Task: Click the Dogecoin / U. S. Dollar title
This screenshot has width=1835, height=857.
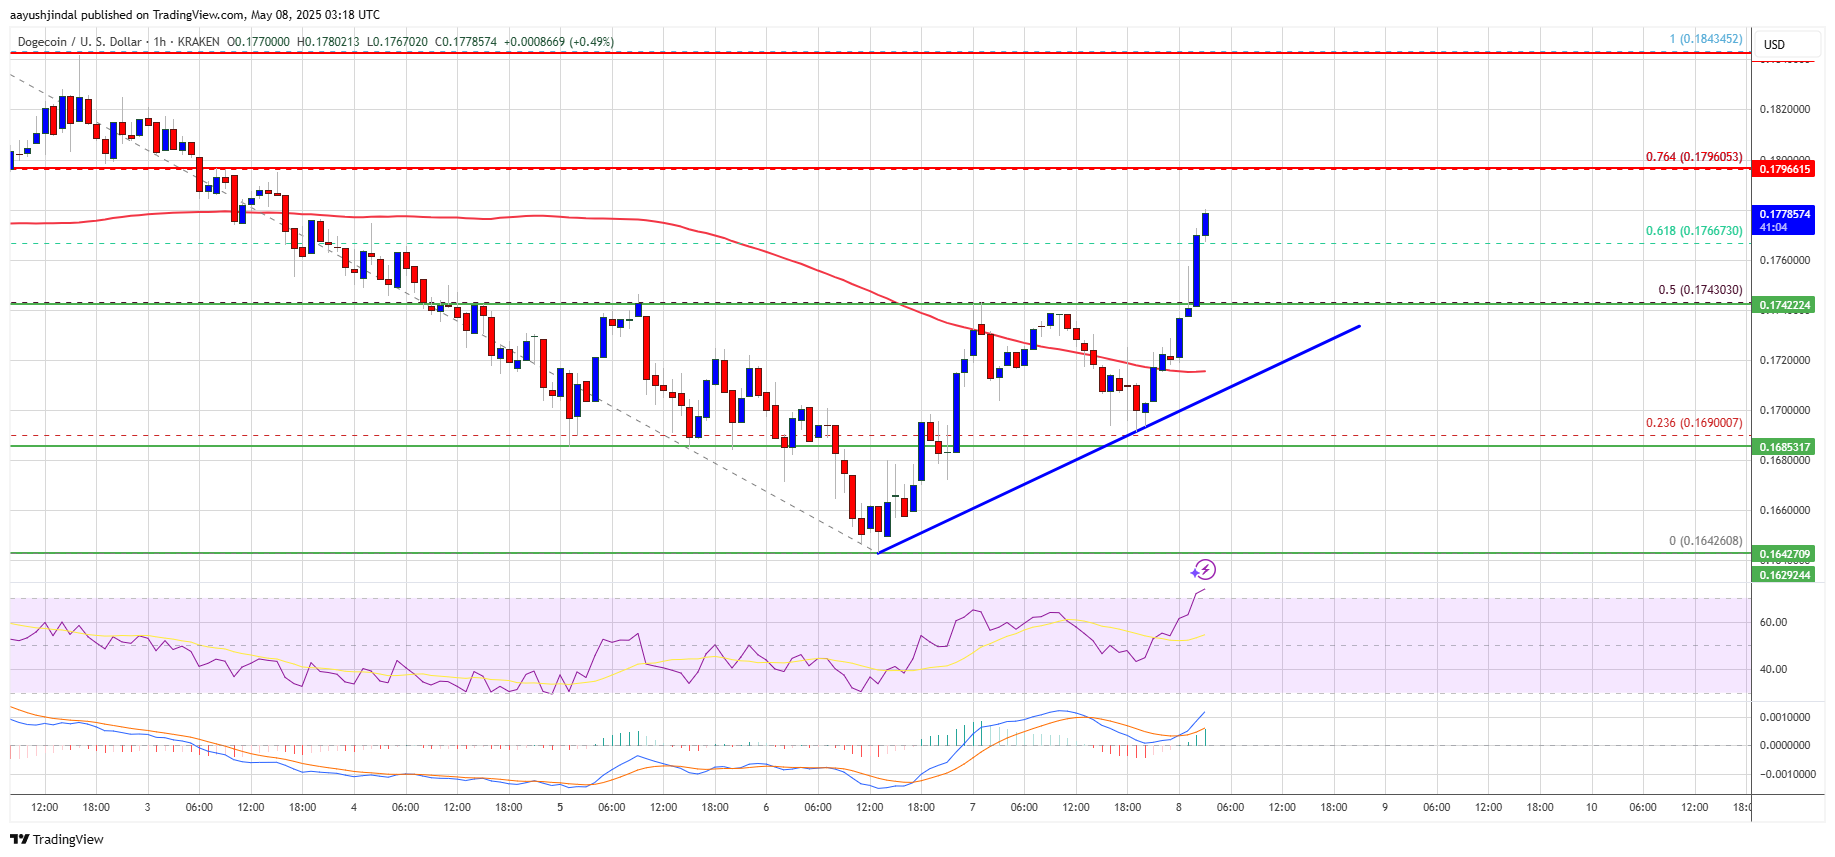Action: [x=79, y=42]
